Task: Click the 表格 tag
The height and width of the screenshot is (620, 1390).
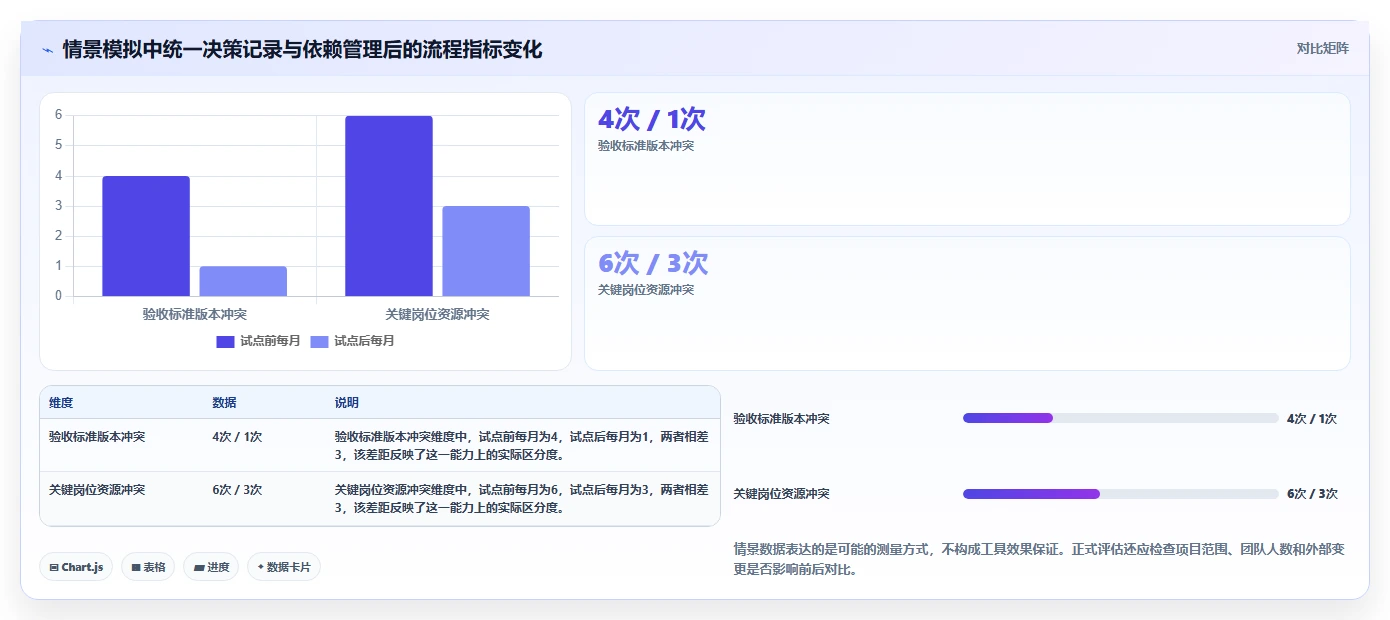Action: click(148, 567)
